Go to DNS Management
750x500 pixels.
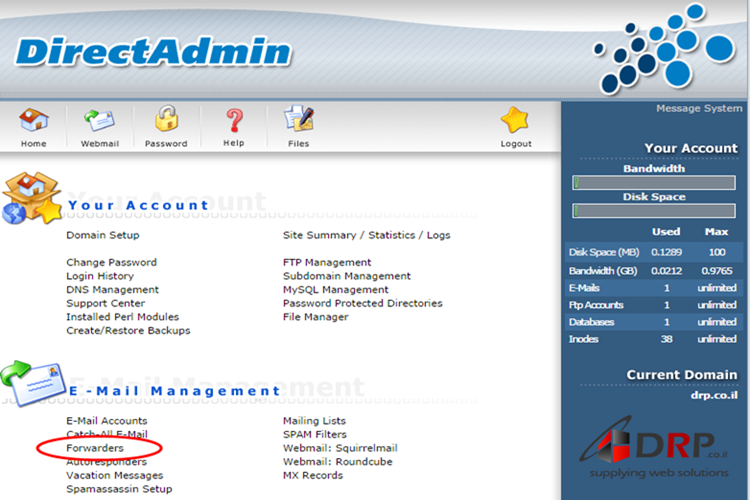(112, 289)
